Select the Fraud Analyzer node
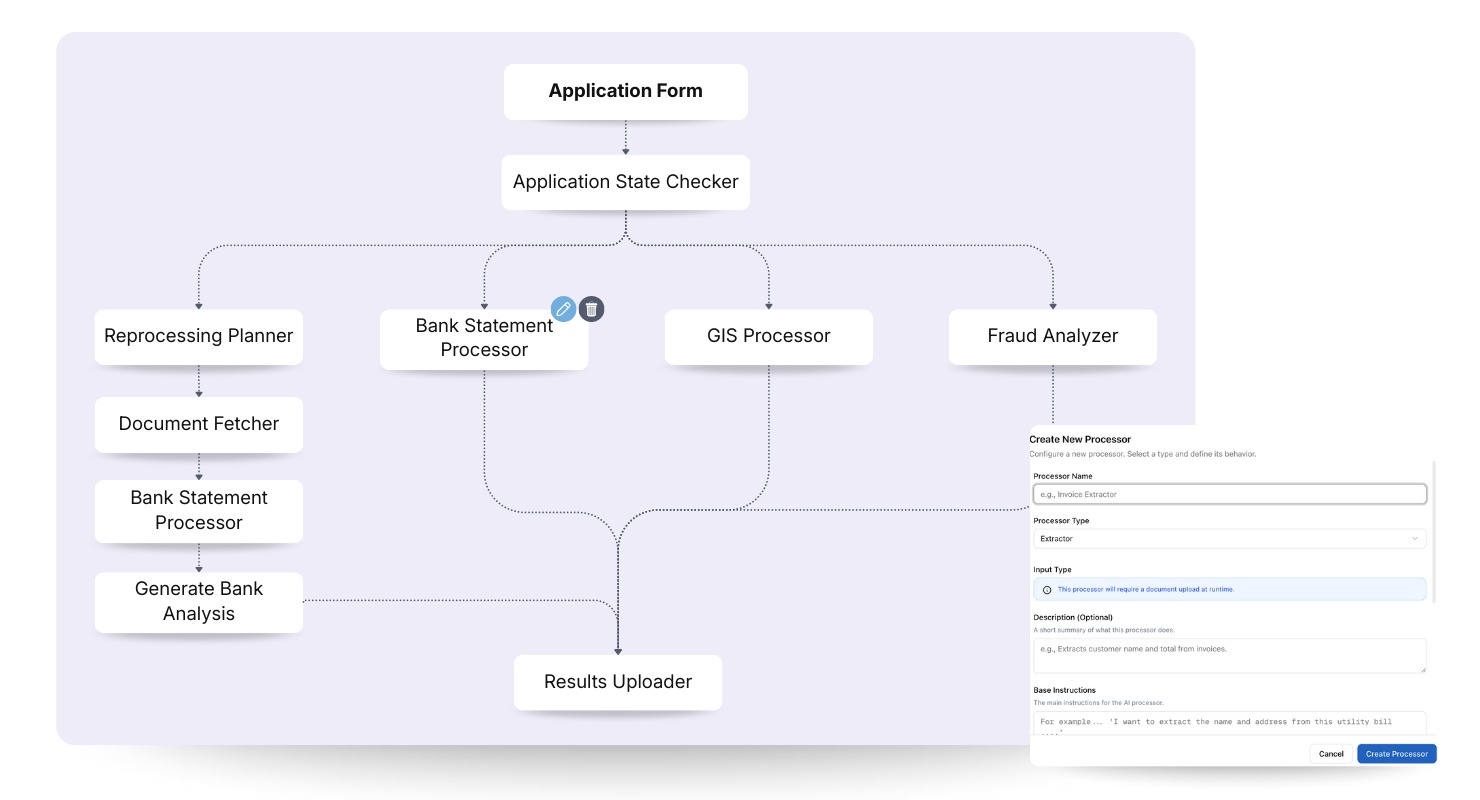The height and width of the screenshot is (800, 1480). point(1052,336)
